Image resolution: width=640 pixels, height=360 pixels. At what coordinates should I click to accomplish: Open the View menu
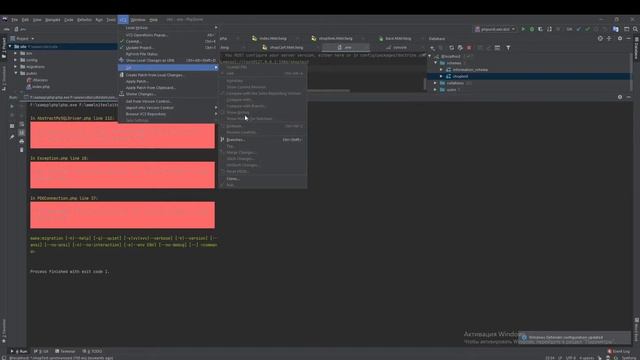pos(37,20)
